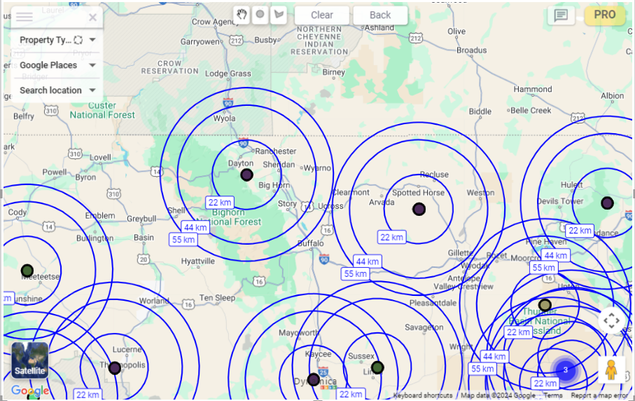
Task: Click the I-90 shield below Buffalo
Action: pyautogui.click(x=324, y=259)
